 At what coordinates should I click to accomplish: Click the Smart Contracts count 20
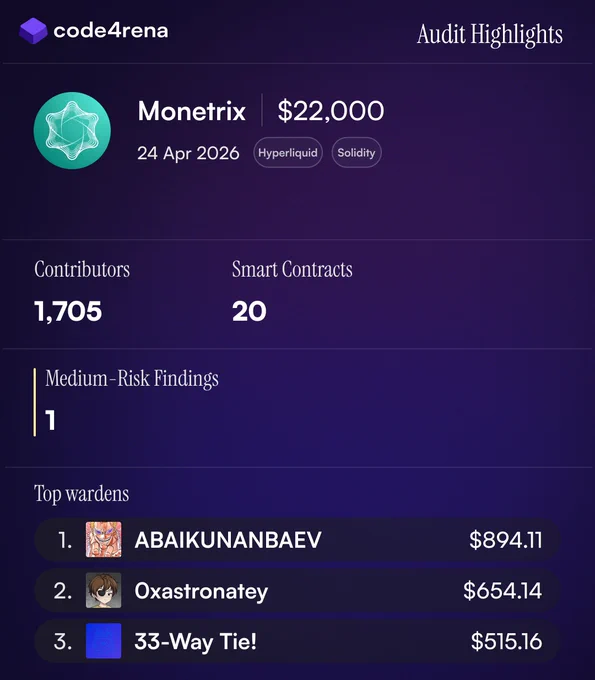(249, 311)
